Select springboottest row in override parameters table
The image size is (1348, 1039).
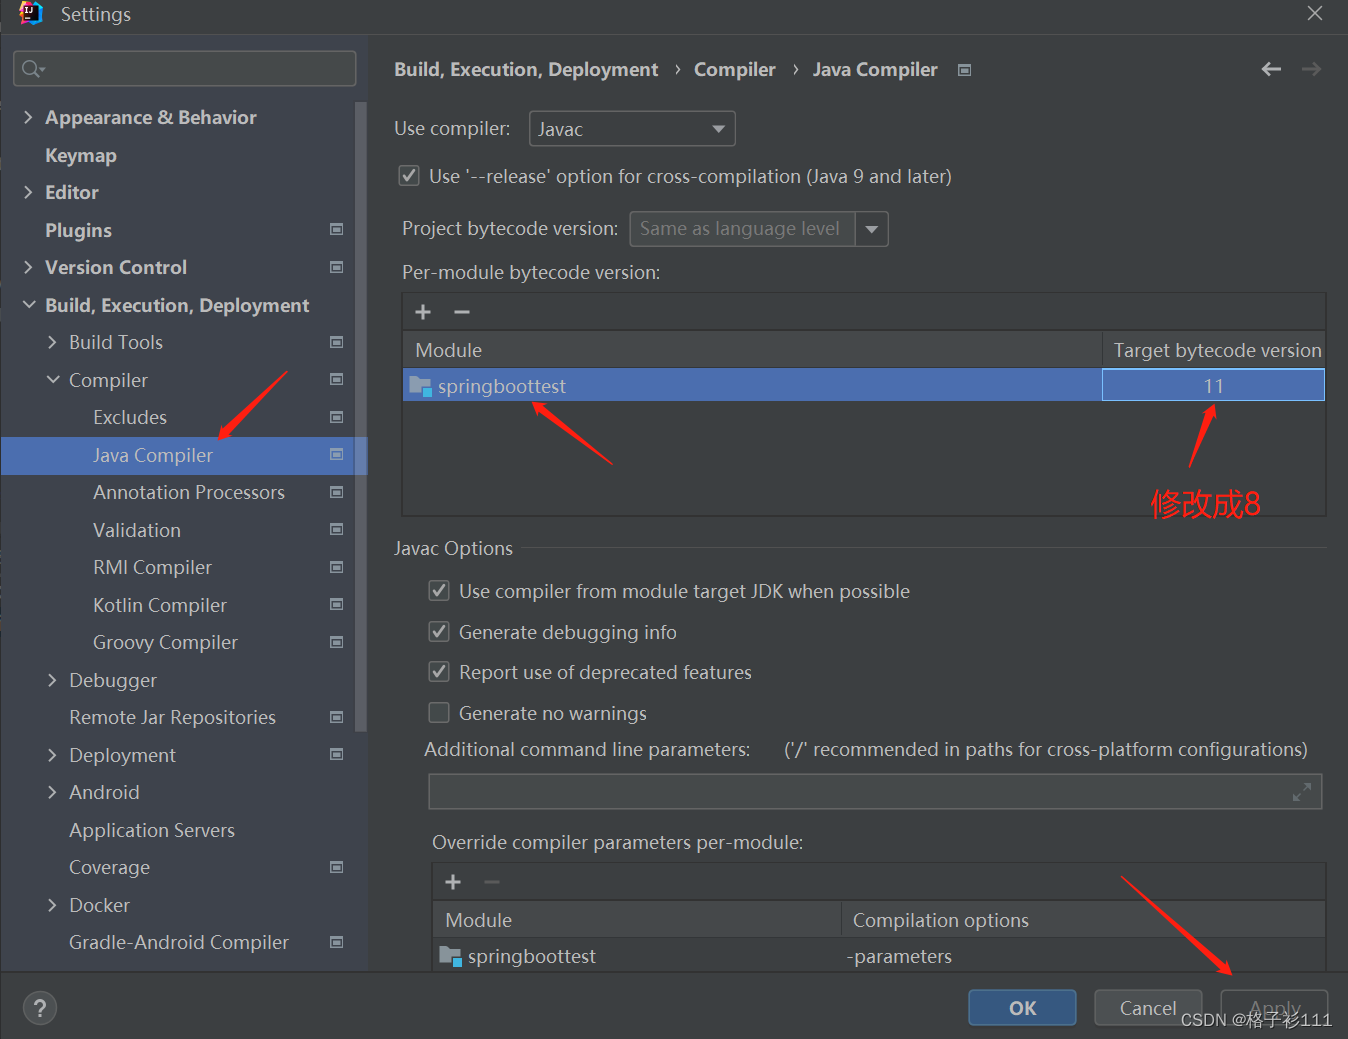coord(879,956)
